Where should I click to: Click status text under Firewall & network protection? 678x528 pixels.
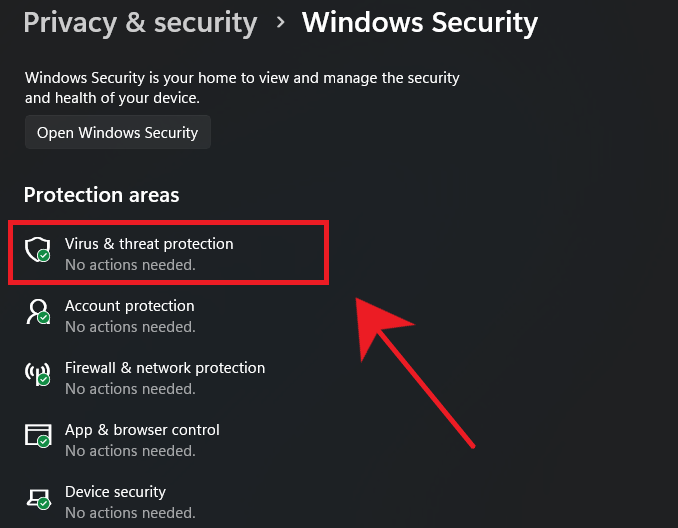point(130,389)
